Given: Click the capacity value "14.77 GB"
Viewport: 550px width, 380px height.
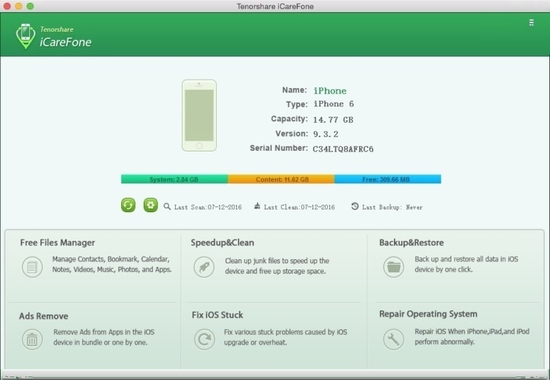Looking at the screenshot, I should pos(333,120).
